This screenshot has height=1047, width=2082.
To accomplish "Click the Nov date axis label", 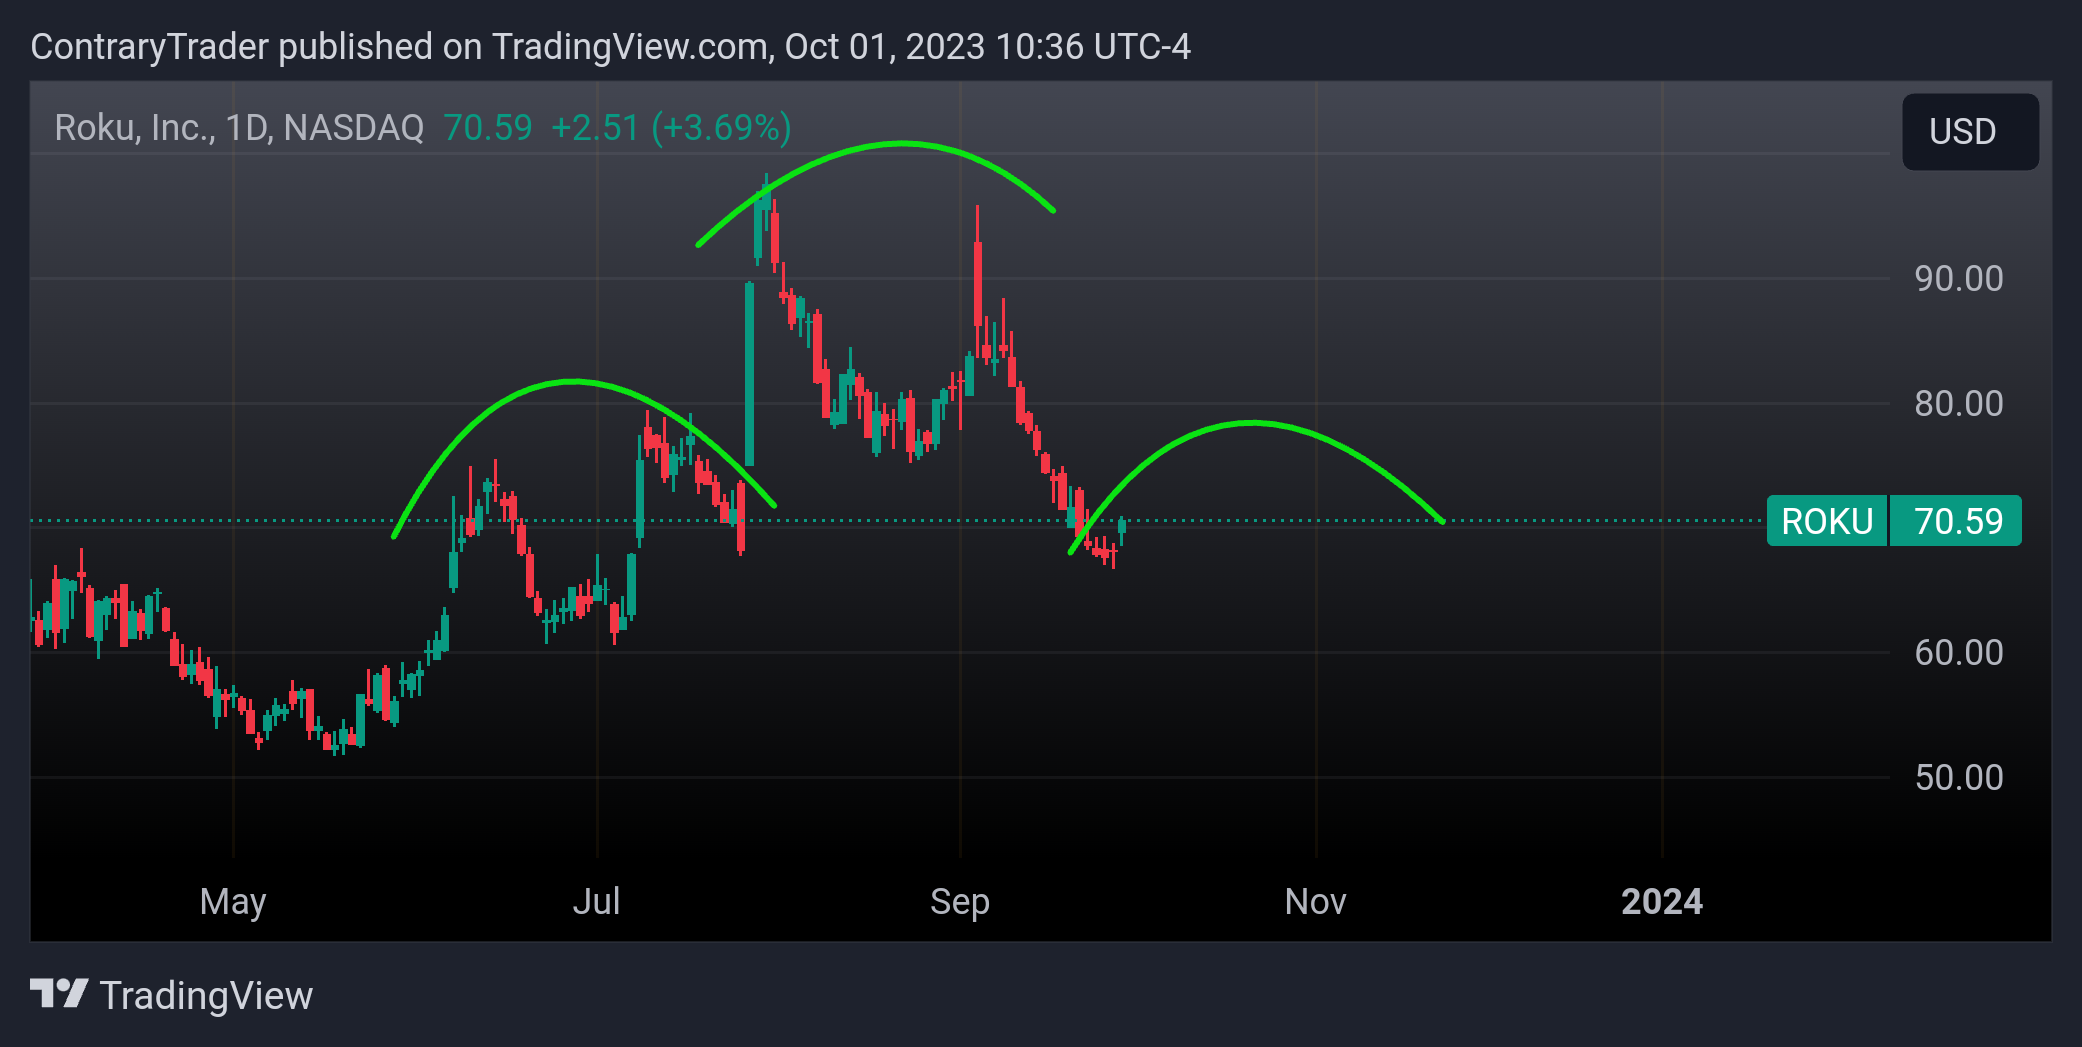I will [x=1315, y=901].
